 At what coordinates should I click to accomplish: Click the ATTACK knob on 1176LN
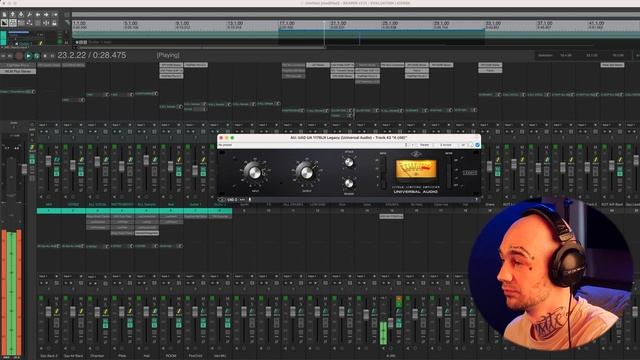(349, 162)
